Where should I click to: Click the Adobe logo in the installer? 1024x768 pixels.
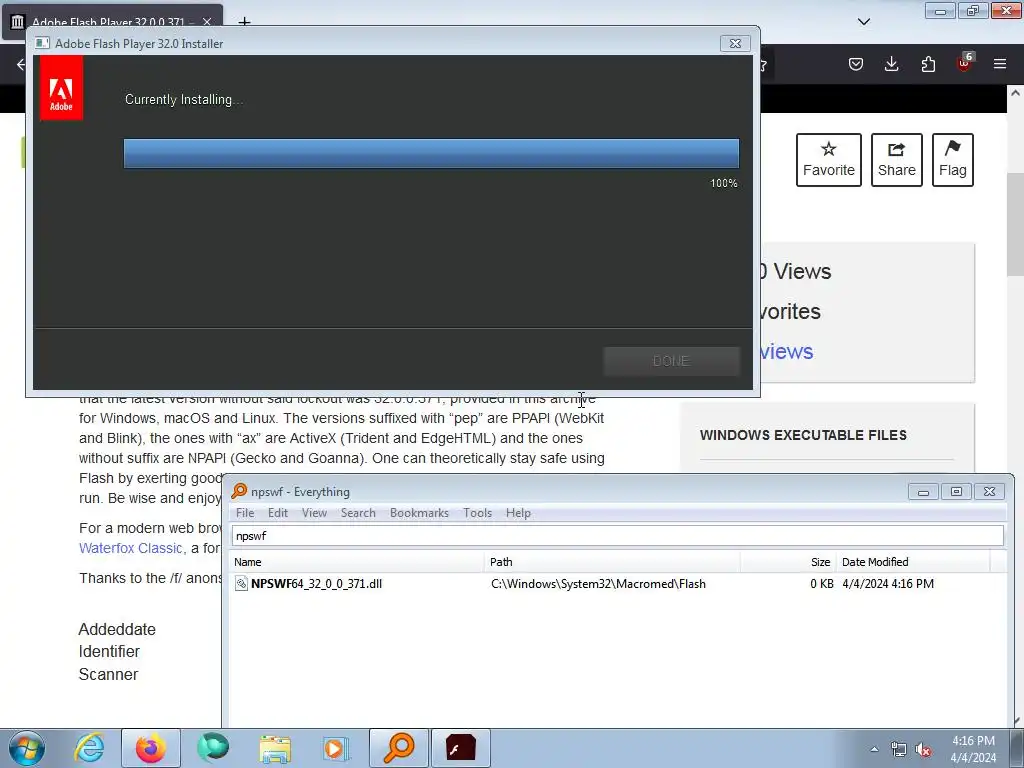[x=61, y=88]
